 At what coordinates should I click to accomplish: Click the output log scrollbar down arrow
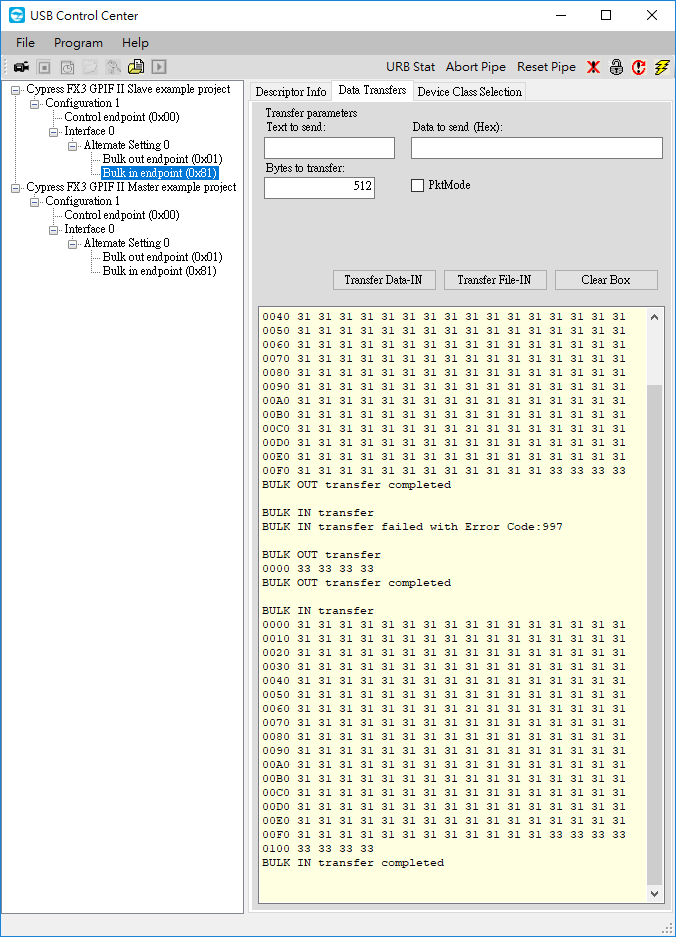[654, 893]
